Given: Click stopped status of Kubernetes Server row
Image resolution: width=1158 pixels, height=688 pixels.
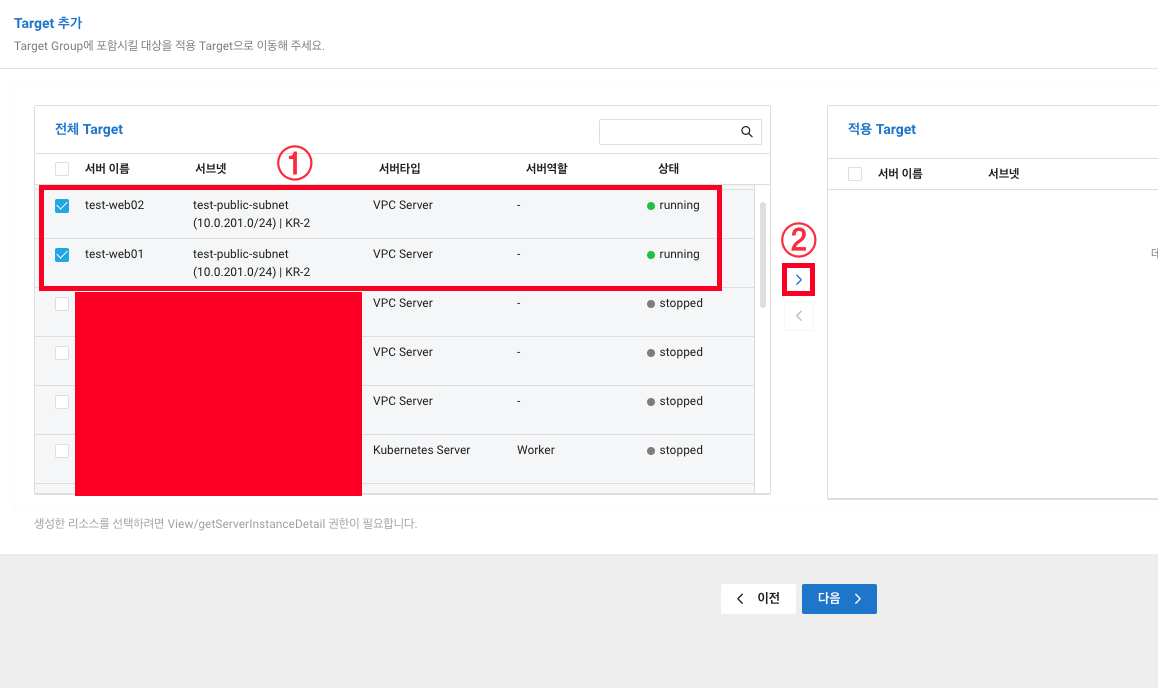Looking at the screenshot, I should (674, 450).
